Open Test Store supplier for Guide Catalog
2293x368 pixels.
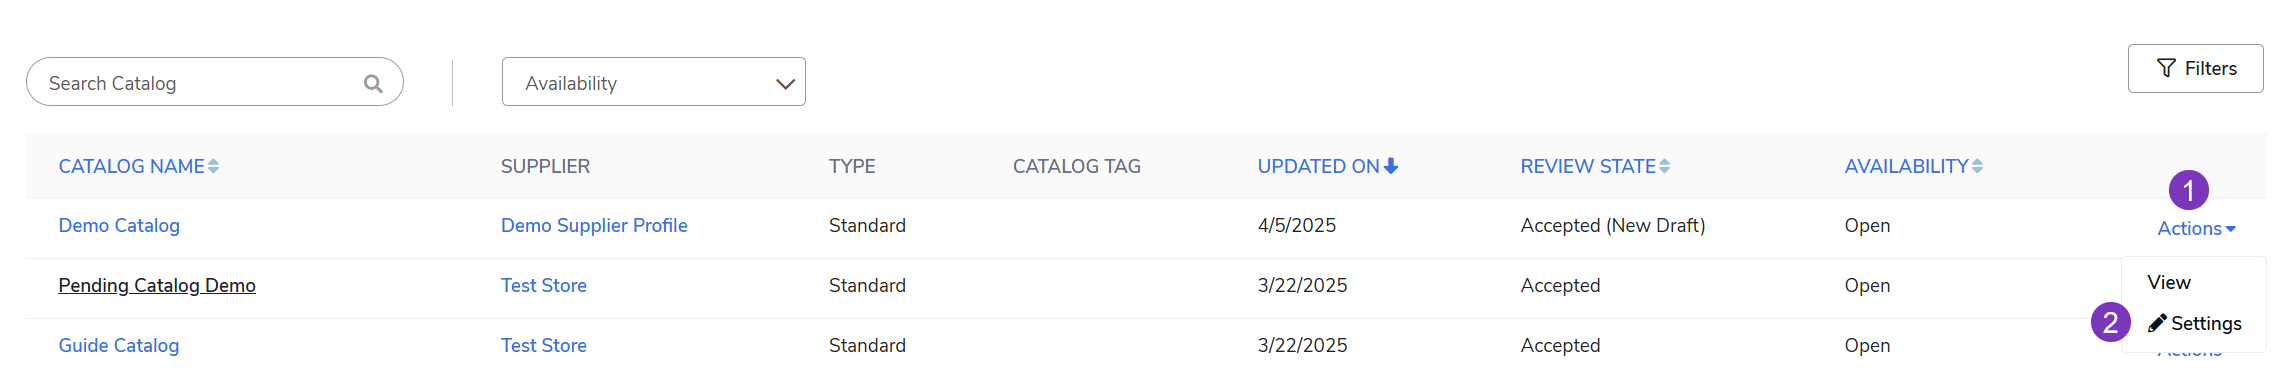(x=544, y=345)
